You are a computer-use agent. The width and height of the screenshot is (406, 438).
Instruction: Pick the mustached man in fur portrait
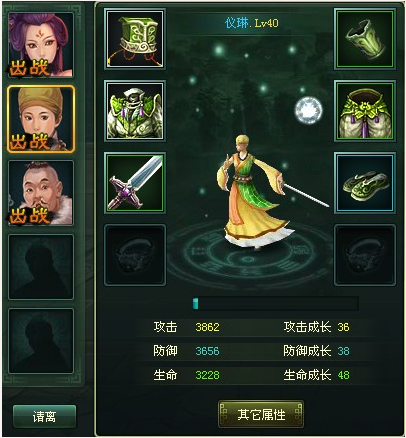(41, 193)
